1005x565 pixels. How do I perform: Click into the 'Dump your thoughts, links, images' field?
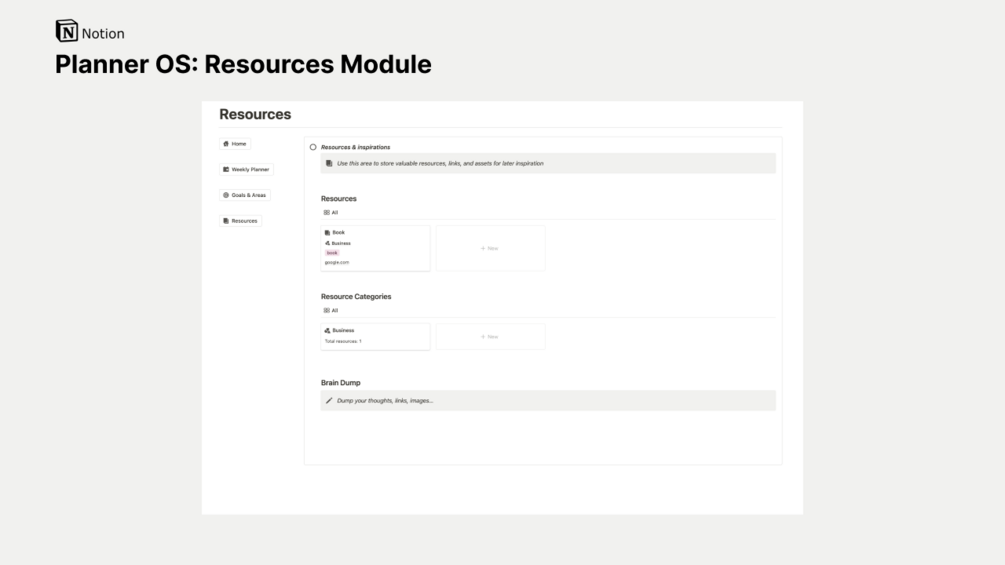pyautogui.click(x=548, y=400)
